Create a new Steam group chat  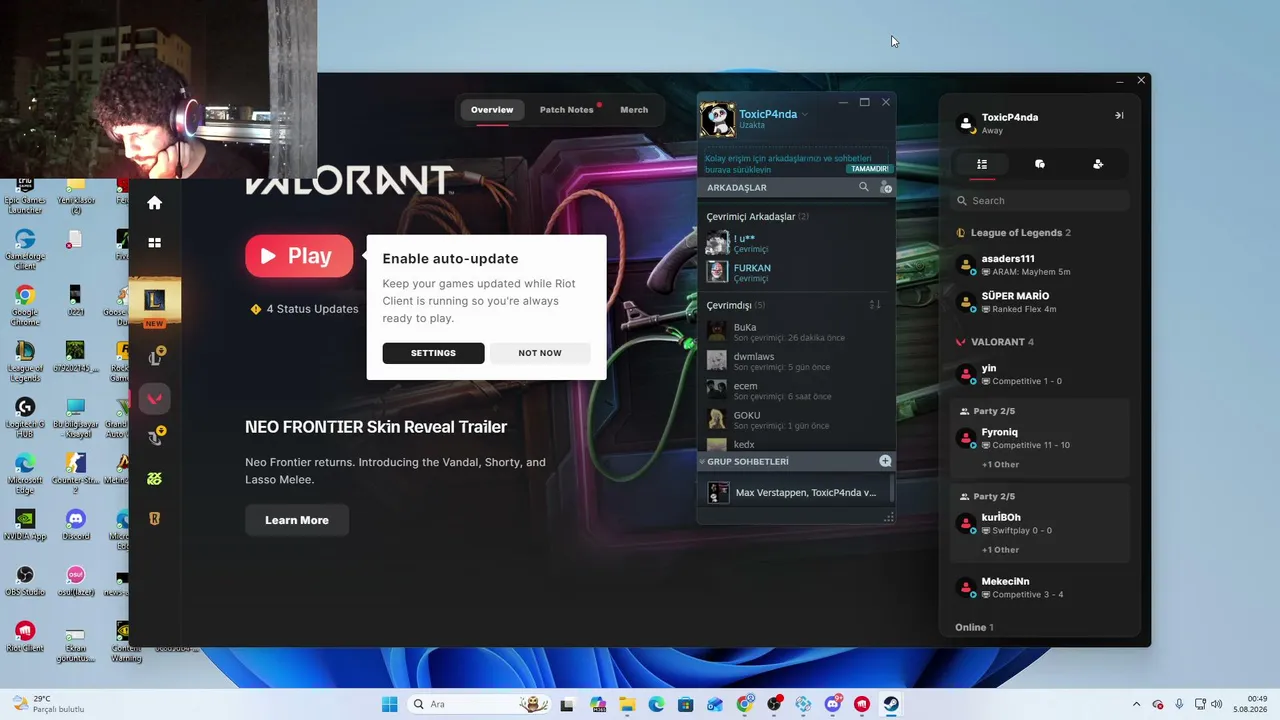tap(885, 461)
